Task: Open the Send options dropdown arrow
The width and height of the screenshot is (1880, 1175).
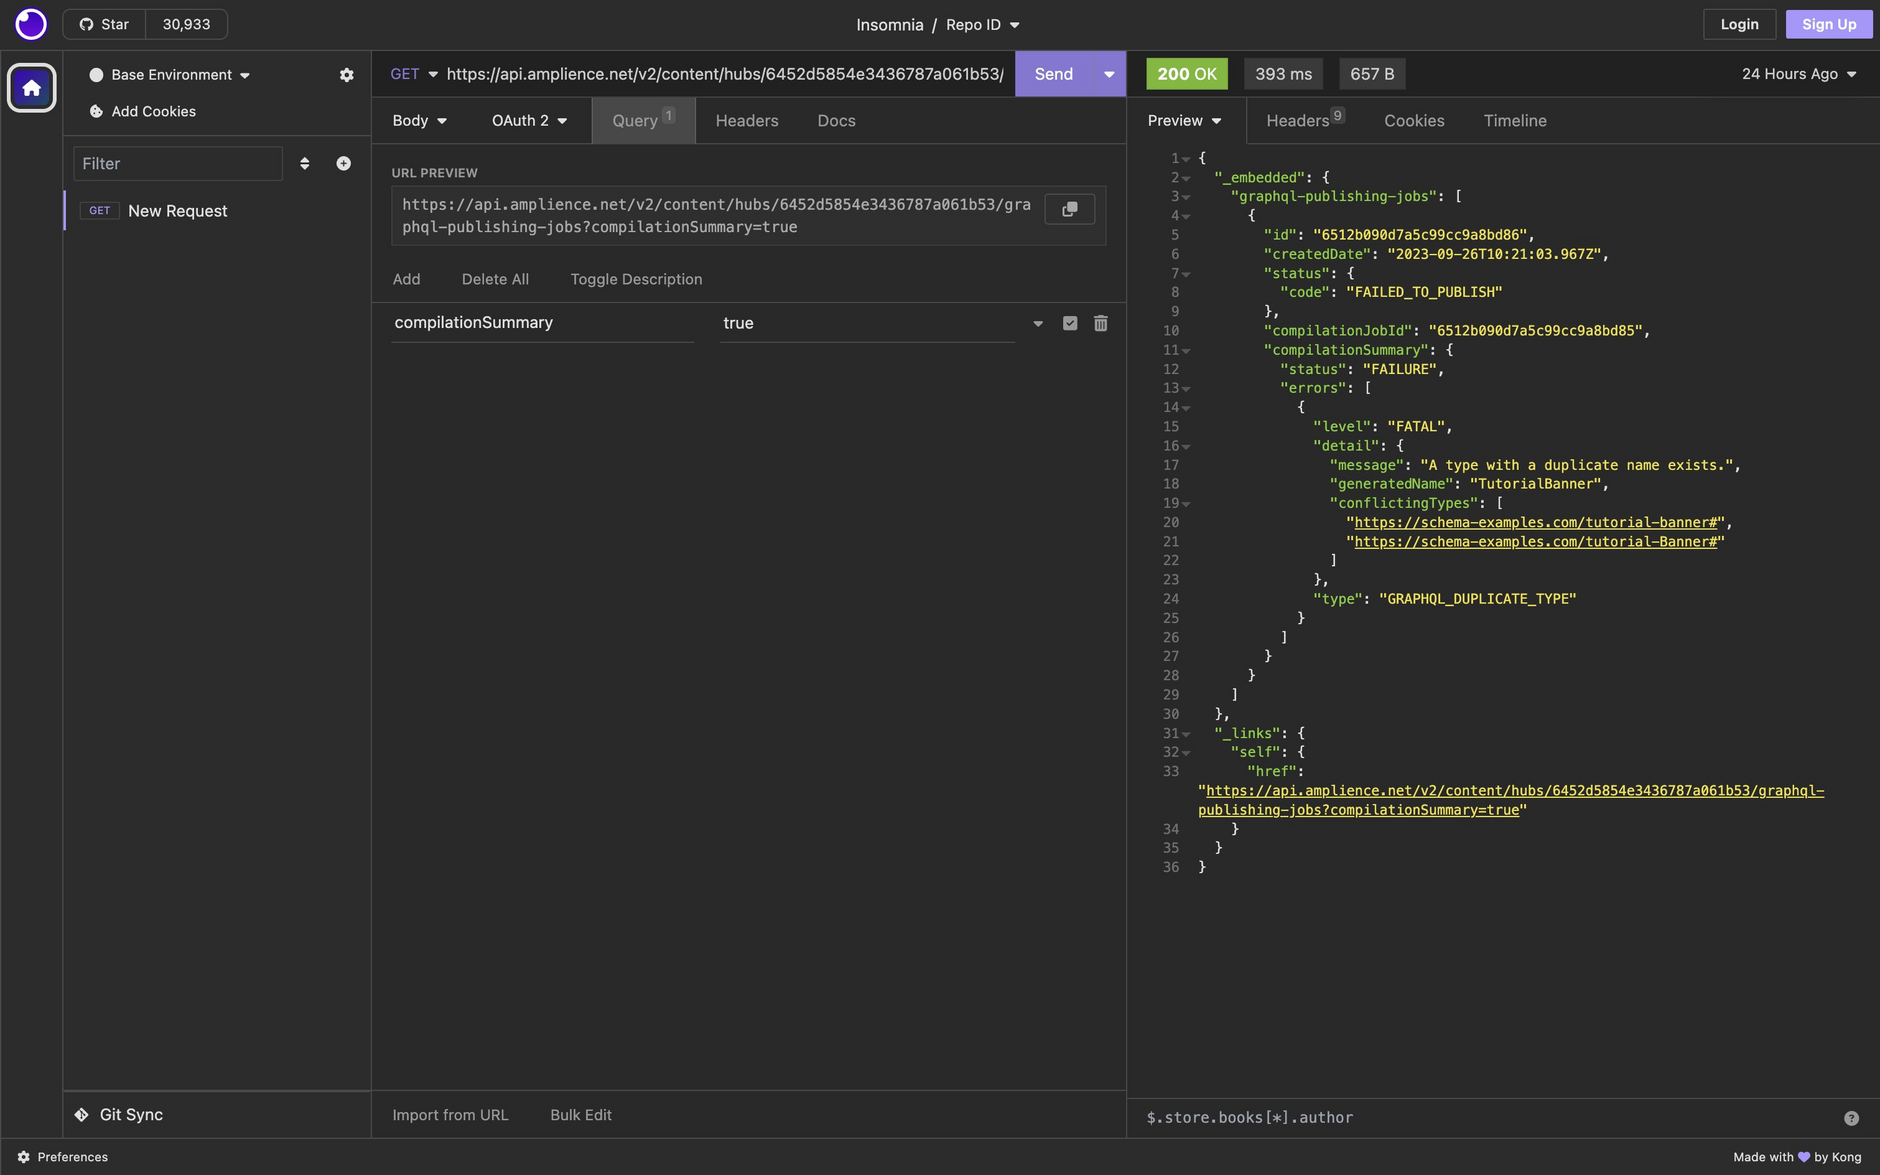Action: click(x=1109, y=74)
